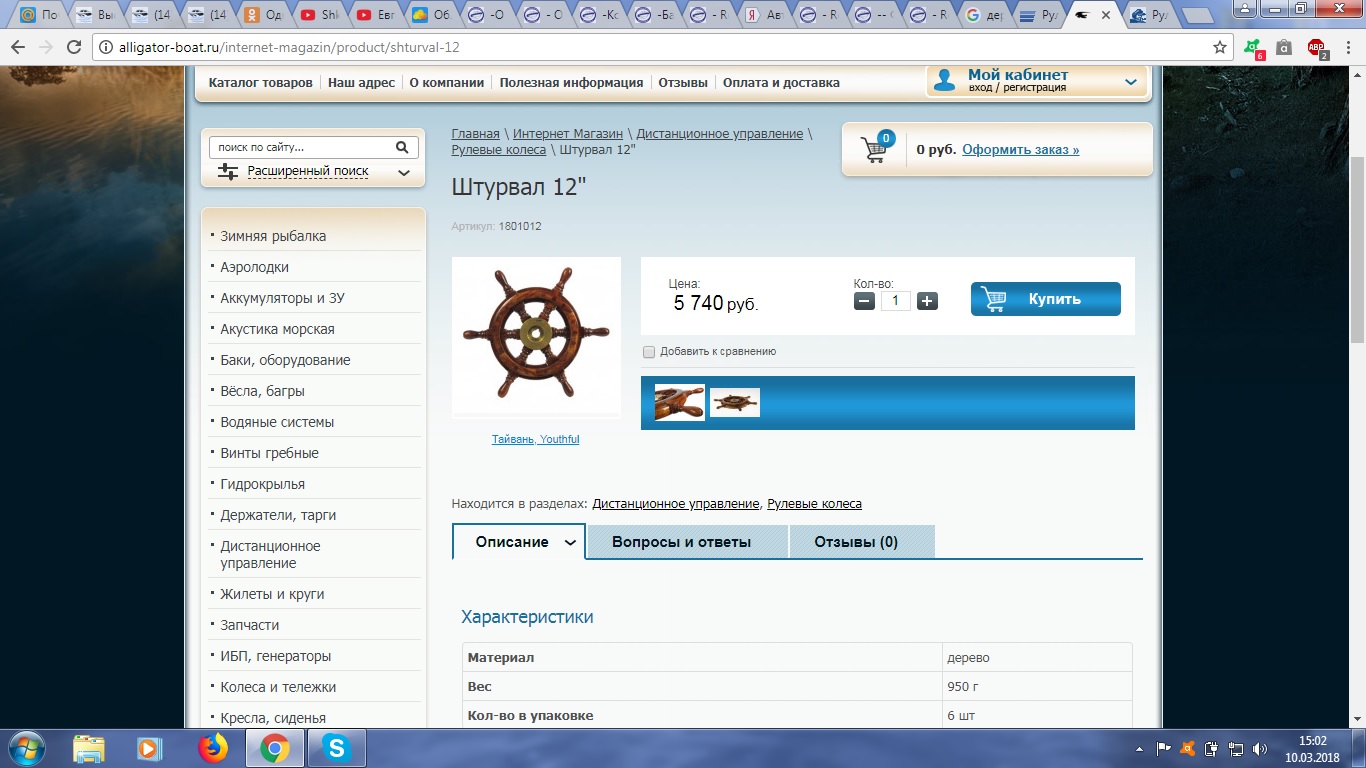Click the search magnifier icon
Image resolution: width=1366 pixels, height=768 pixels.
402,147
